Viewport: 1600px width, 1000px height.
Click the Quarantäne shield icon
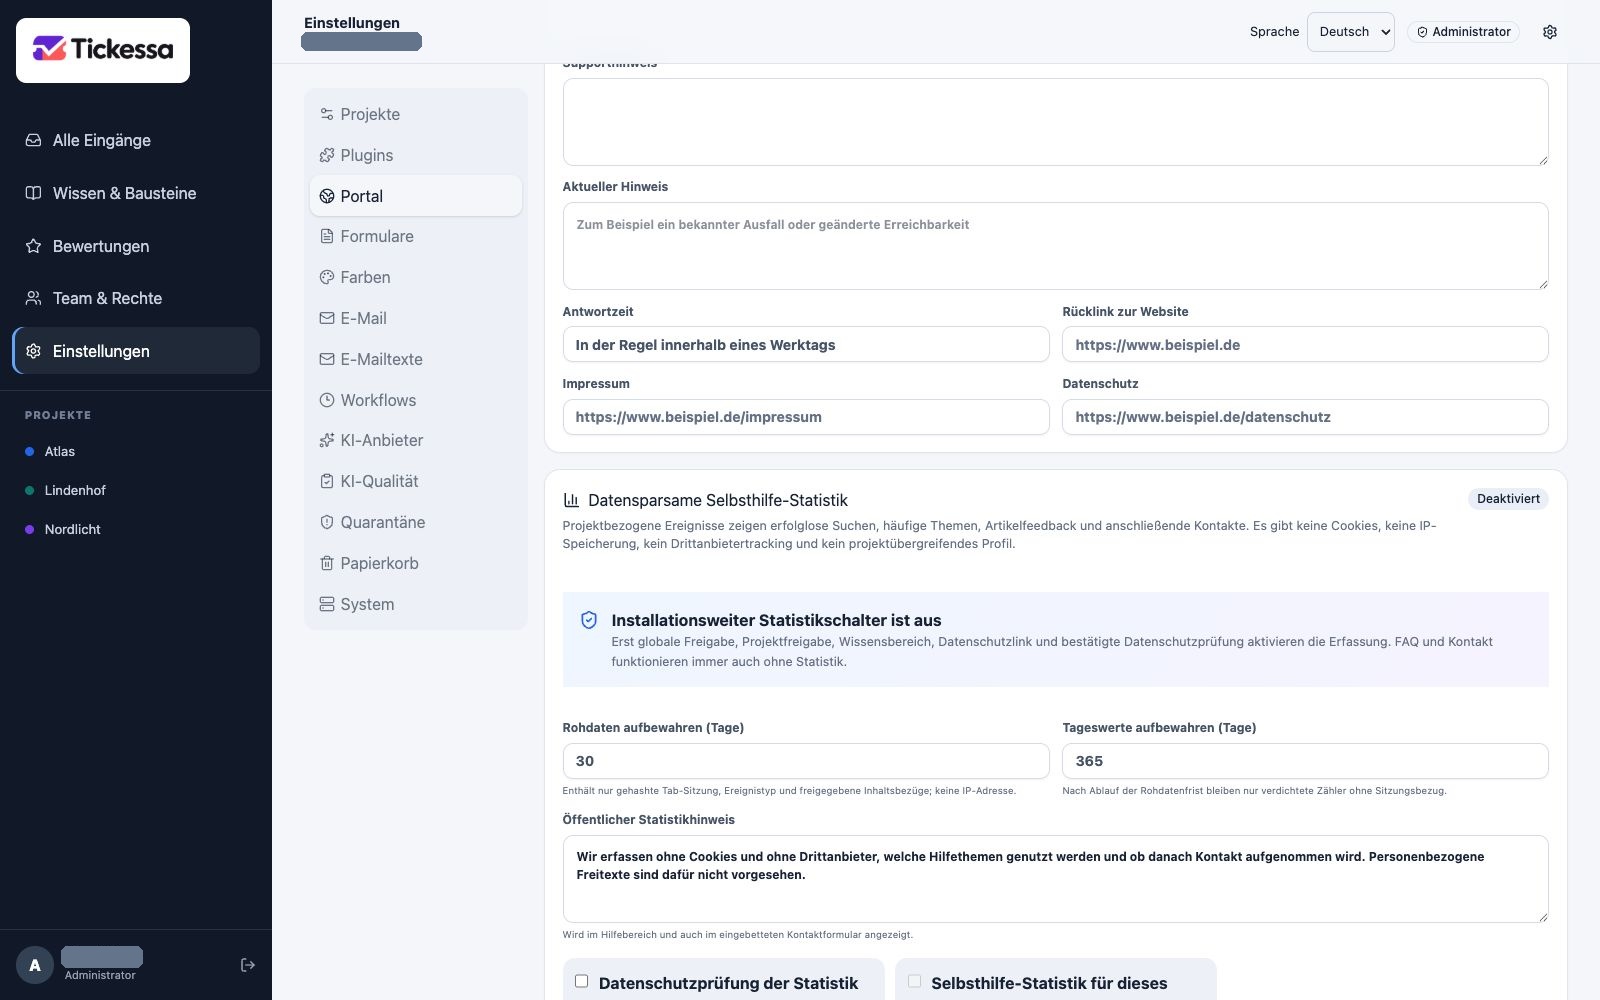click(x=327, y=522)
